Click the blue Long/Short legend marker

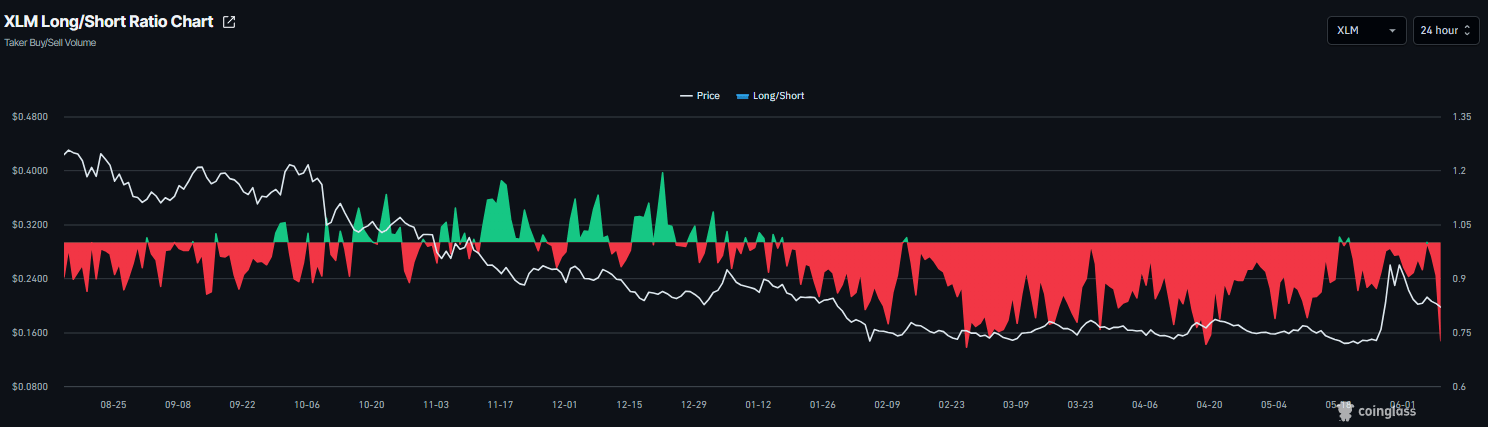click(742, 96)
